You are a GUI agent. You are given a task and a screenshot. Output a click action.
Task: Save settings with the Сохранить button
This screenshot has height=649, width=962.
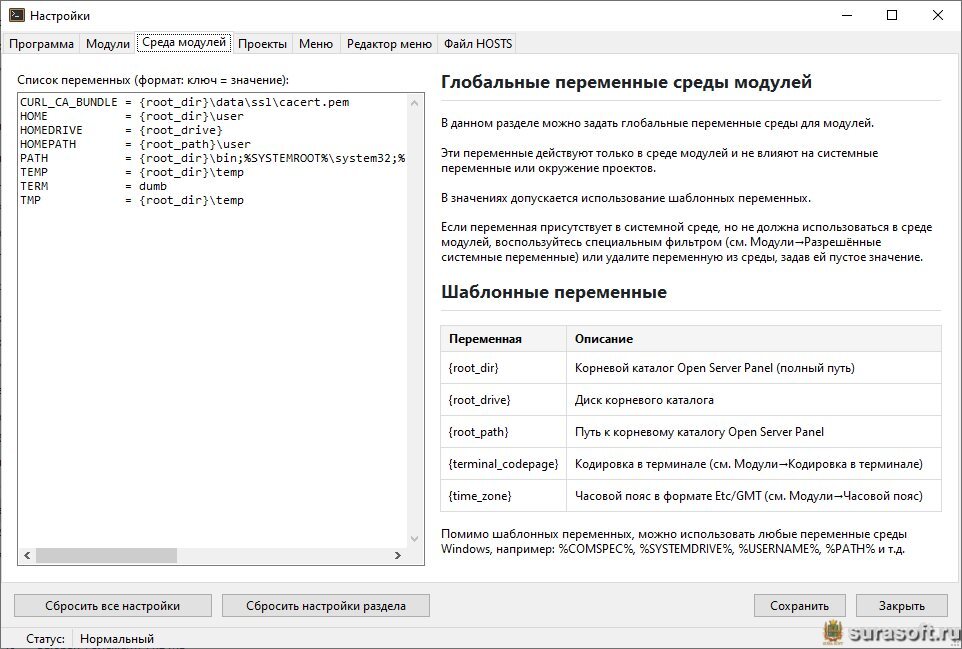(799, 606)
